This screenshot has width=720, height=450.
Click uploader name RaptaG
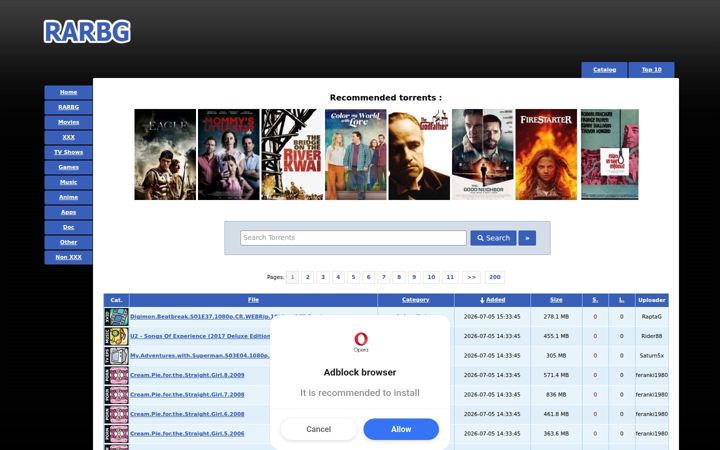tap(652, 317)
